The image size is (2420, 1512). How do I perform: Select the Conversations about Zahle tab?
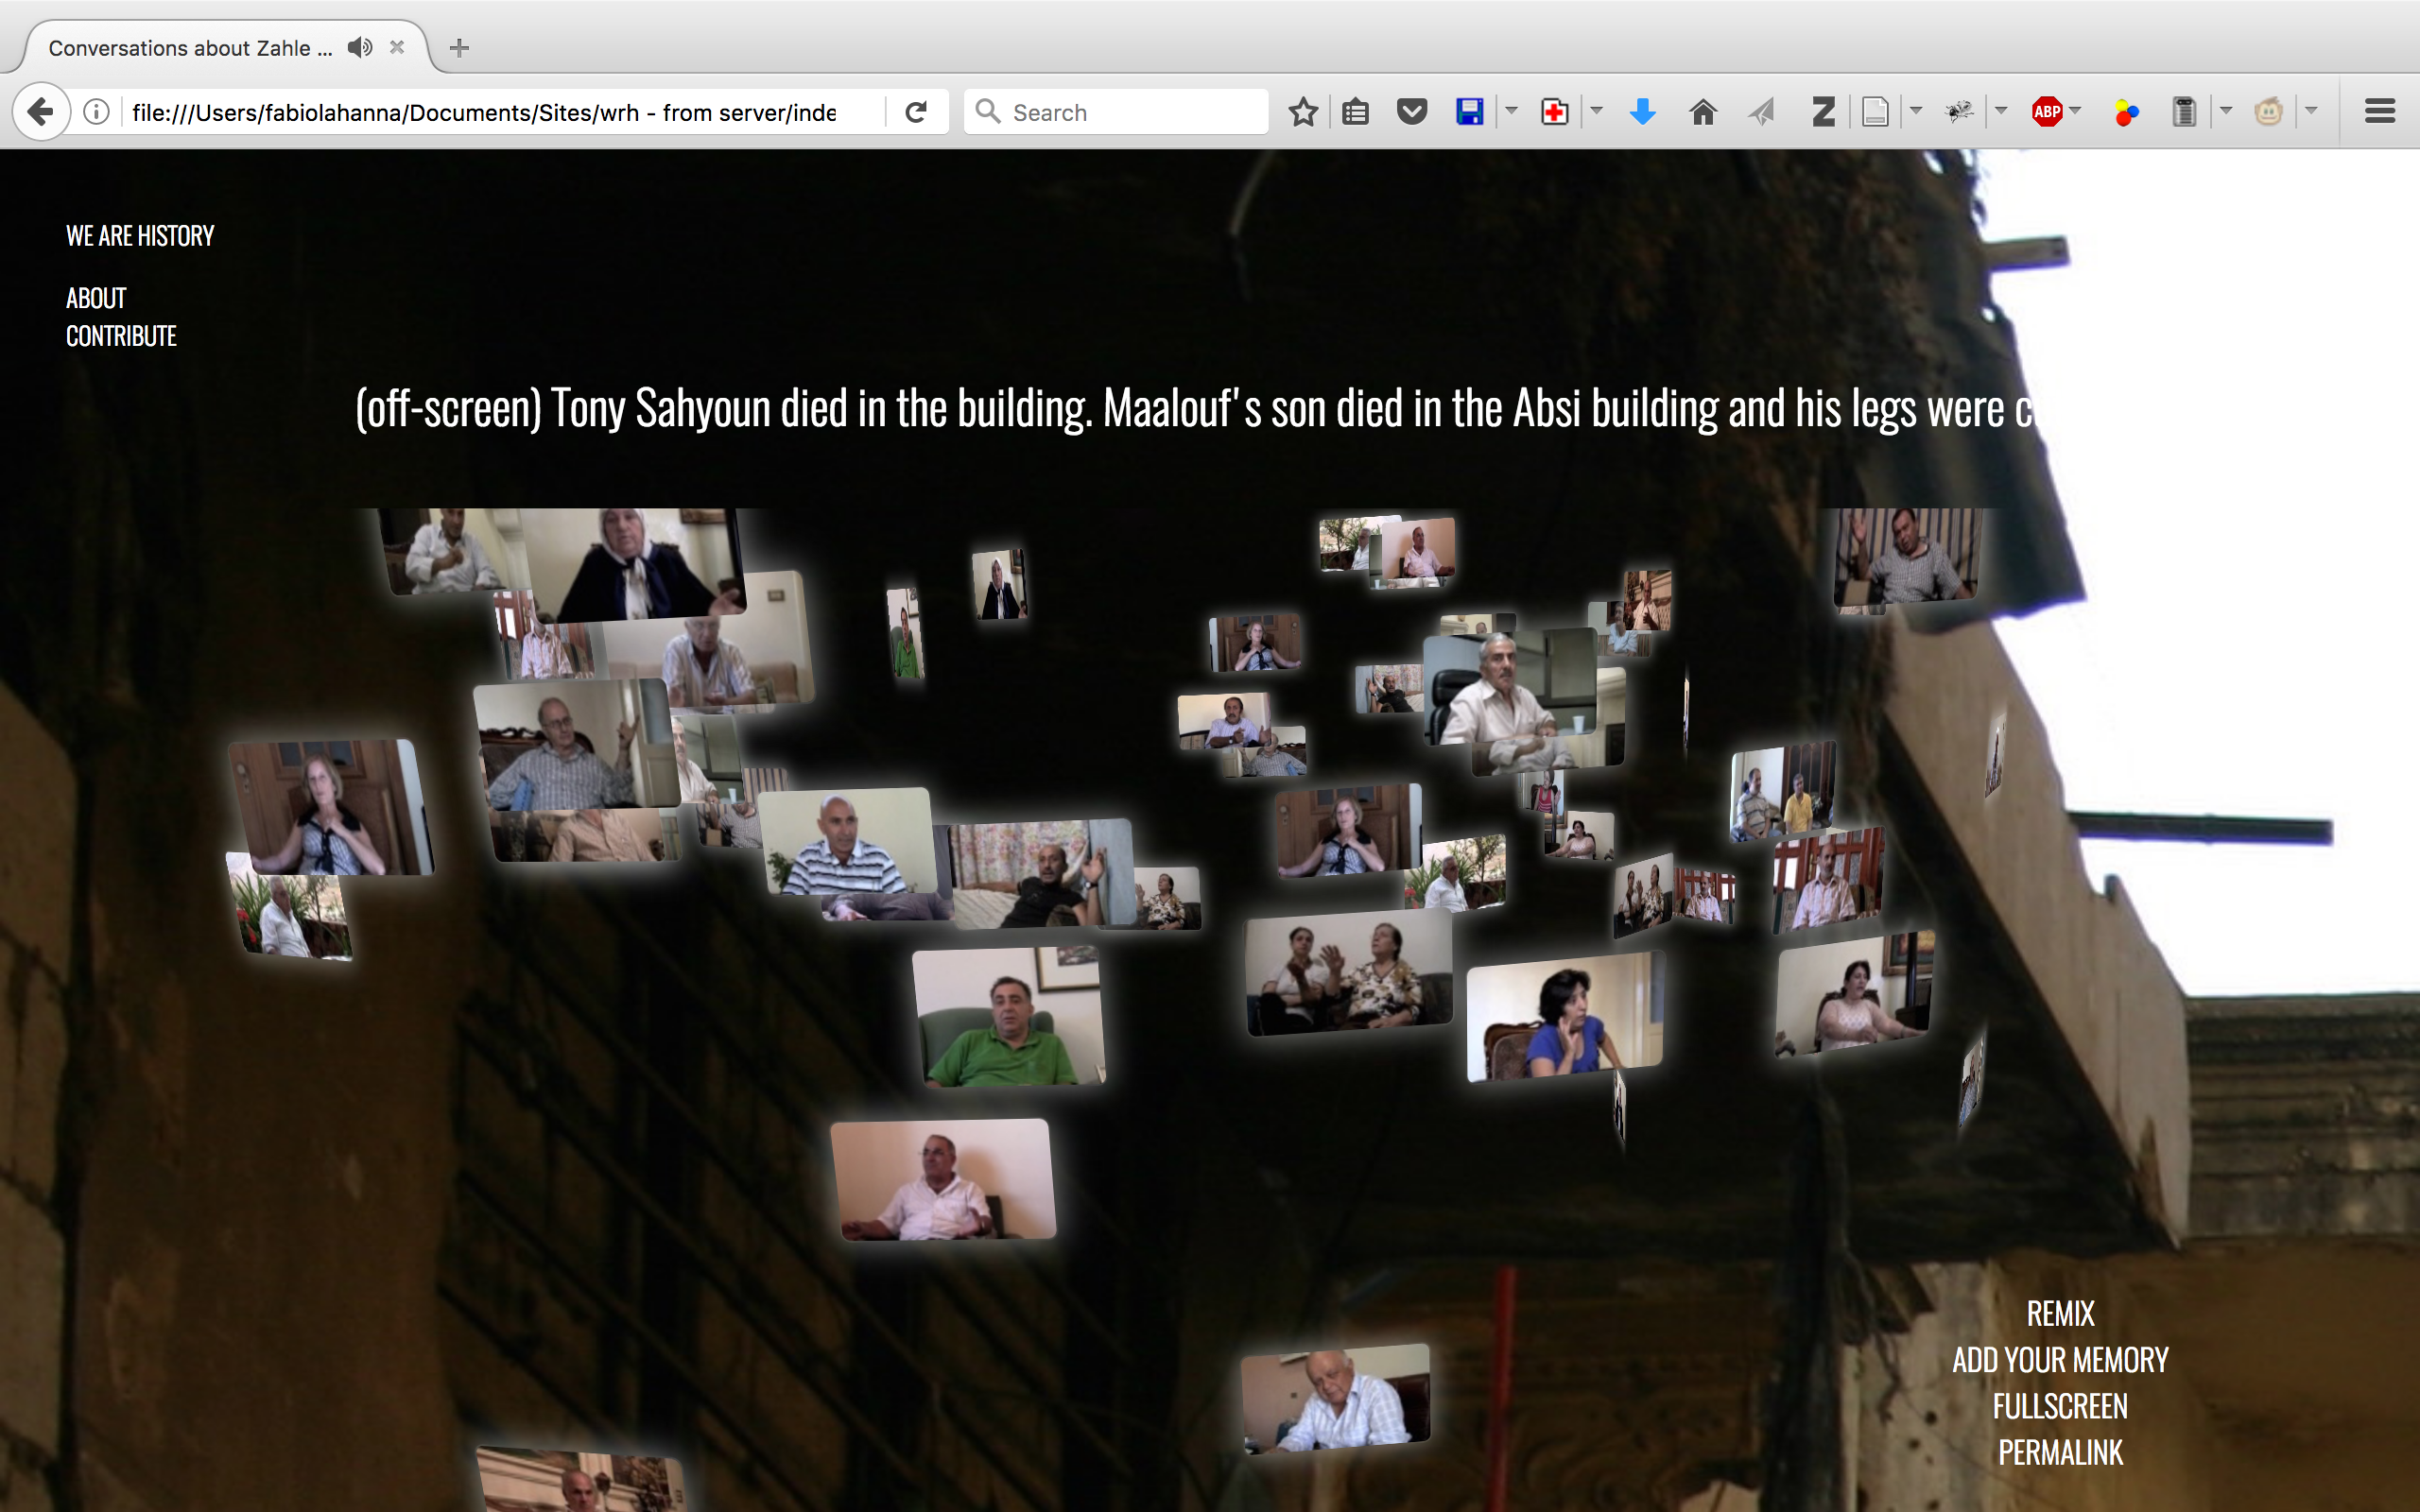click(x=190, y=48)
